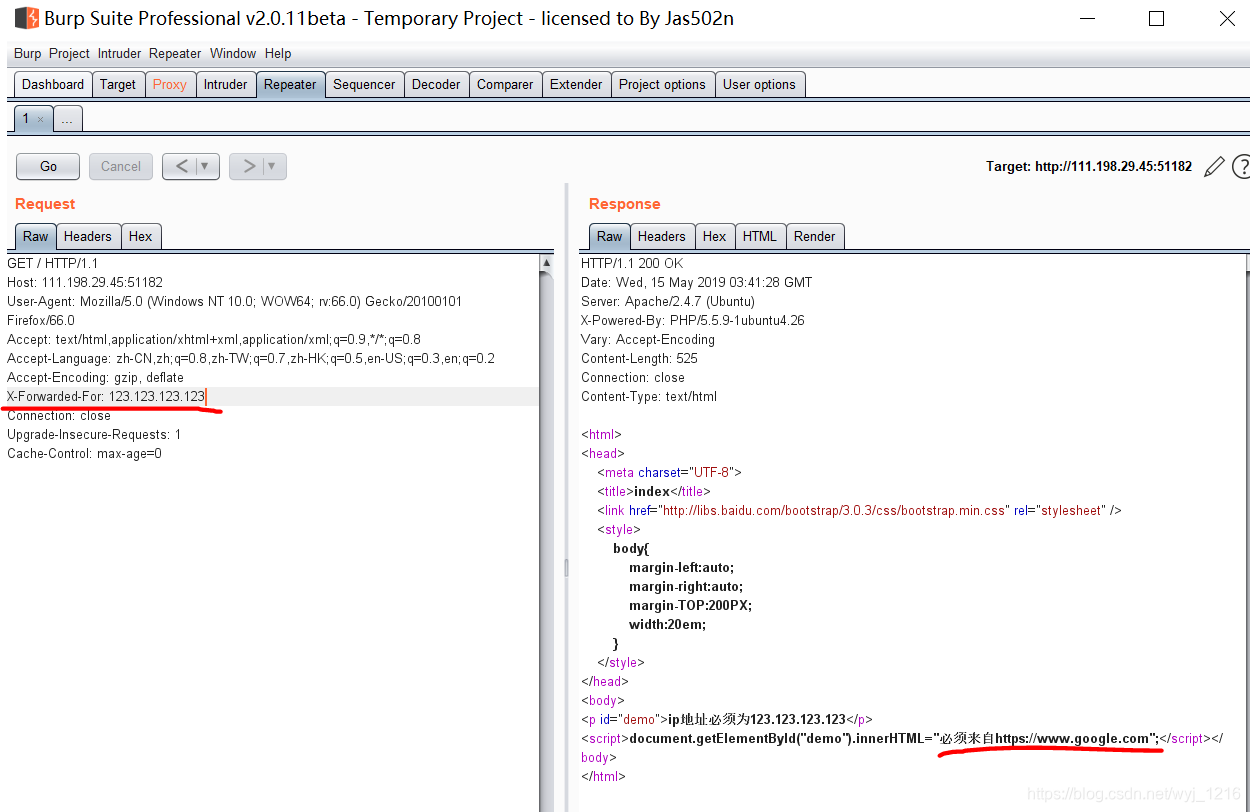The width and height of the screenshot is (1250, 812).
Task: Click the Upgrade-Insecure-Requests: 1 line
Action: click(94, 435)
